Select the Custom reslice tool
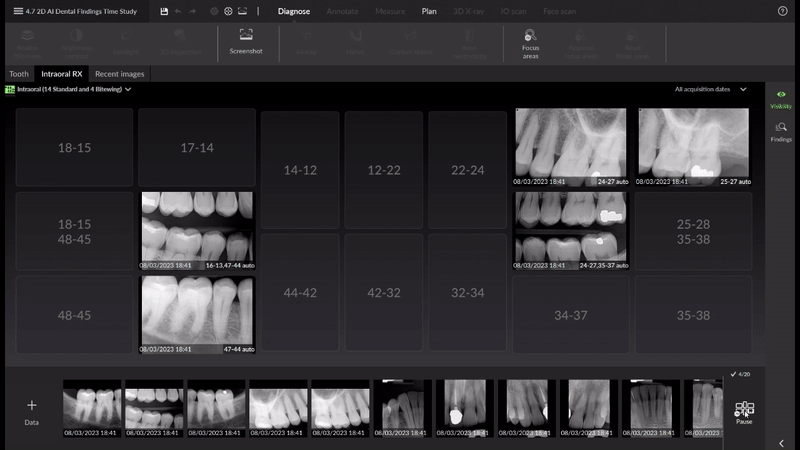 411,43
